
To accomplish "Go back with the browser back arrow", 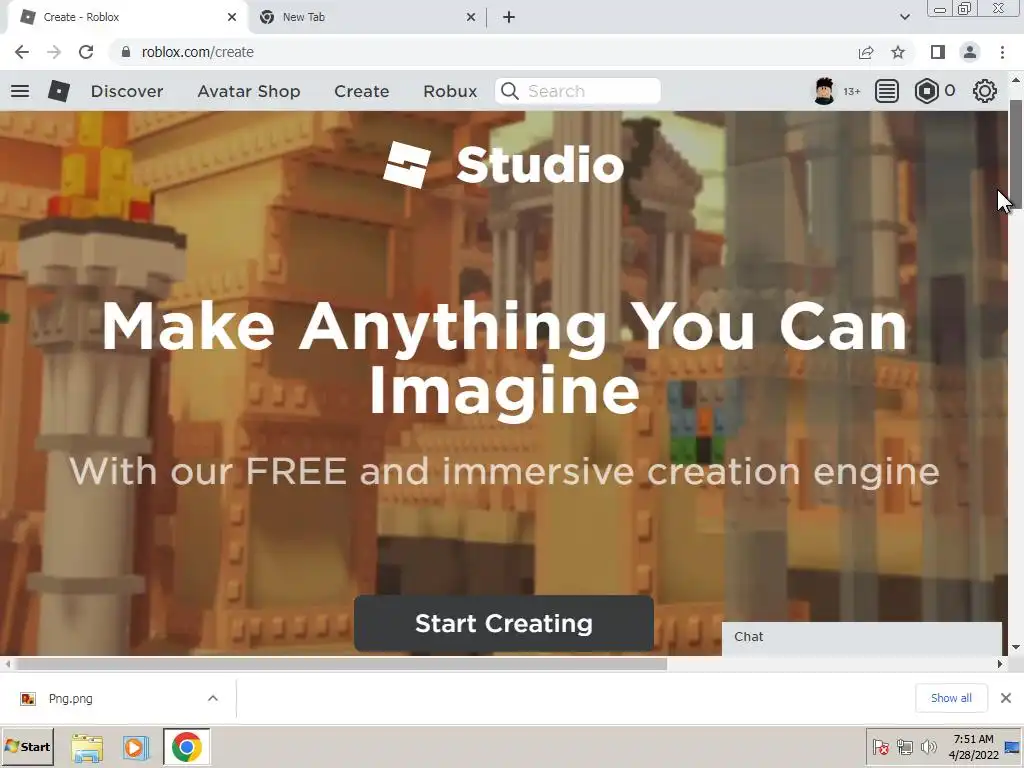I will [22, 52].
